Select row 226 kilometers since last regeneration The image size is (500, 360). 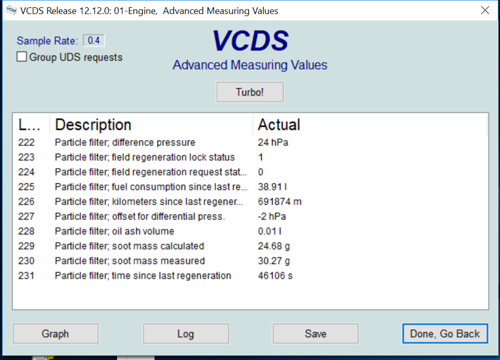[250, 202]
